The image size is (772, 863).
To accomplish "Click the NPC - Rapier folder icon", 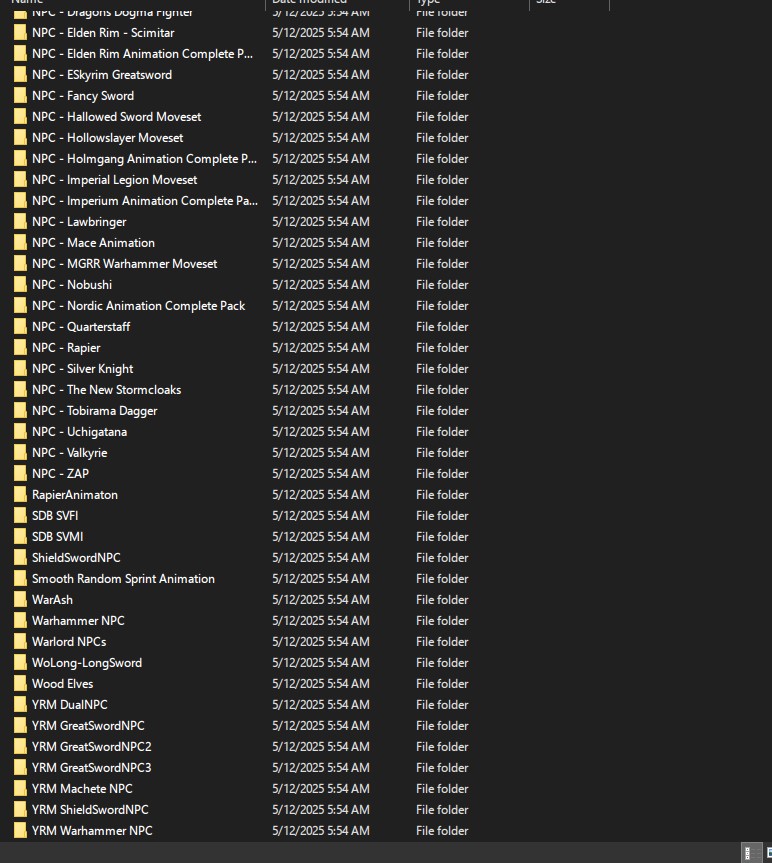I will pos(20,348).
